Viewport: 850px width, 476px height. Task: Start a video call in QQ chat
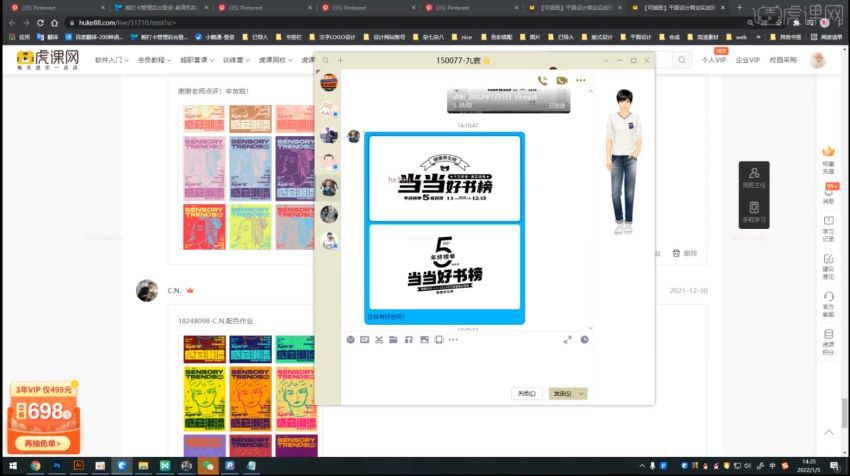click(x=562, y=80)
